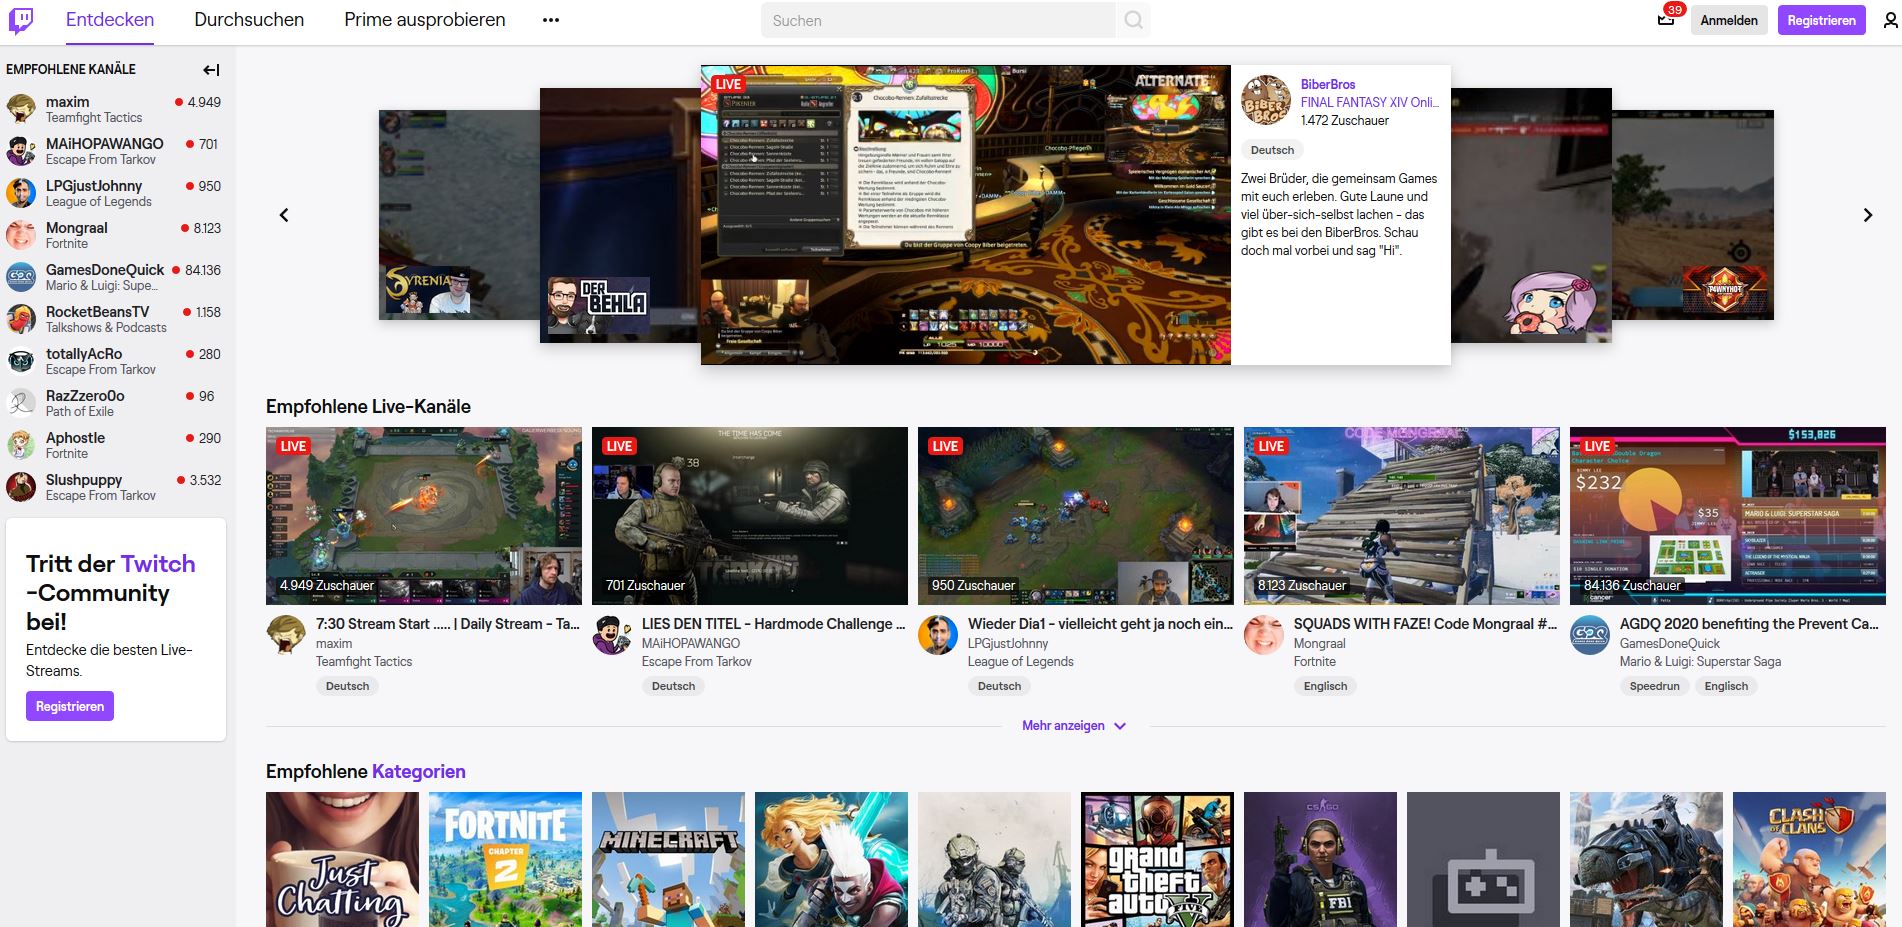1902x927 pixels.
Task: Click 'Mario & Luigi: Superstar Saga' game link
Action: (x=1700, y=662)
